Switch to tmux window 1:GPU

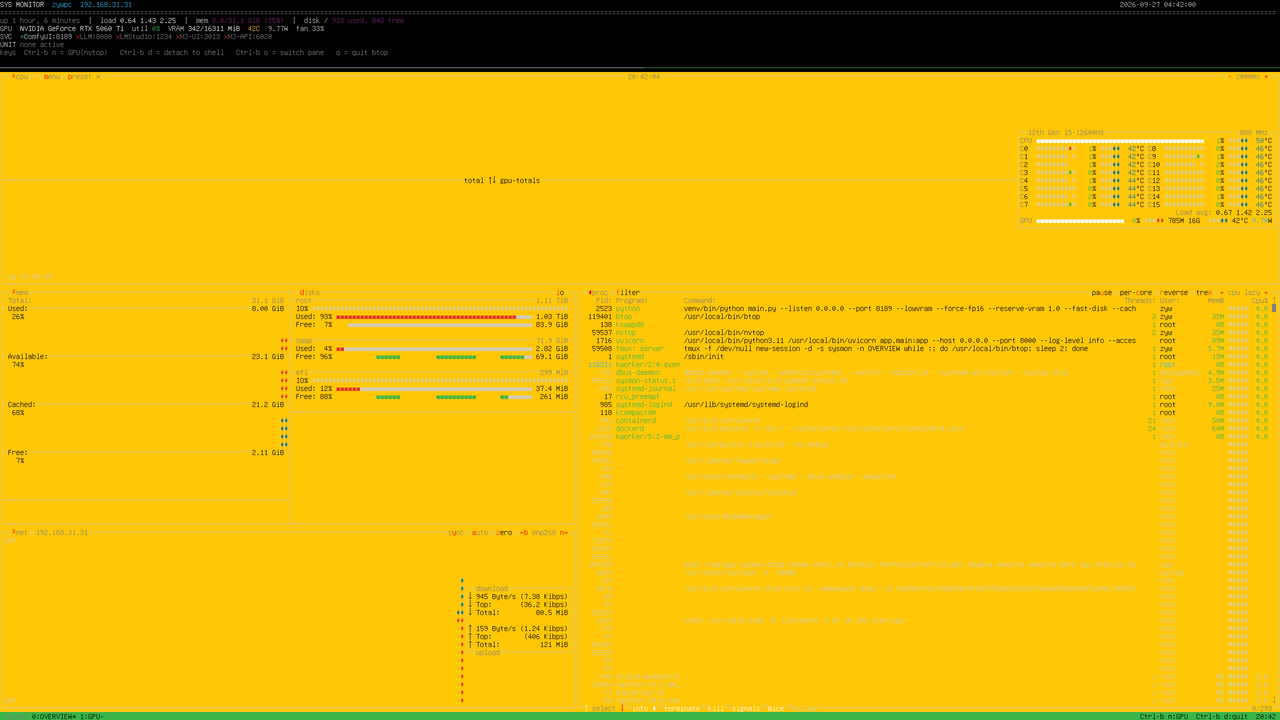click(92, 716)
